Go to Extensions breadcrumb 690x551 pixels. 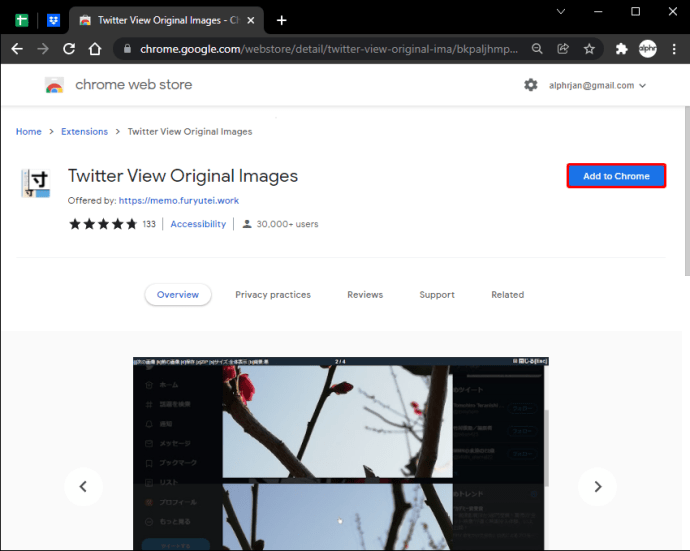pos(84,132)
